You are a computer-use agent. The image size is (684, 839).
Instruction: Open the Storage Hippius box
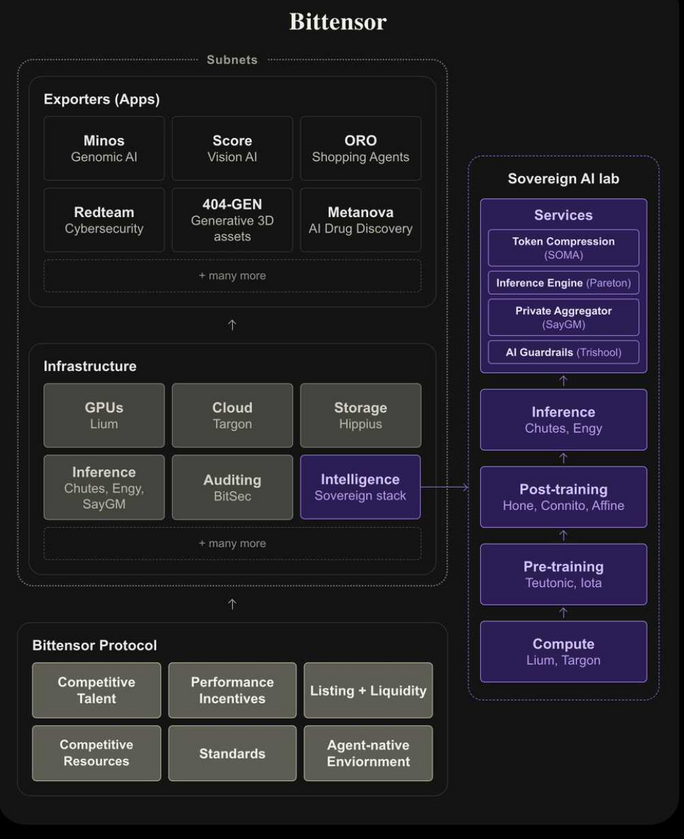361,415
